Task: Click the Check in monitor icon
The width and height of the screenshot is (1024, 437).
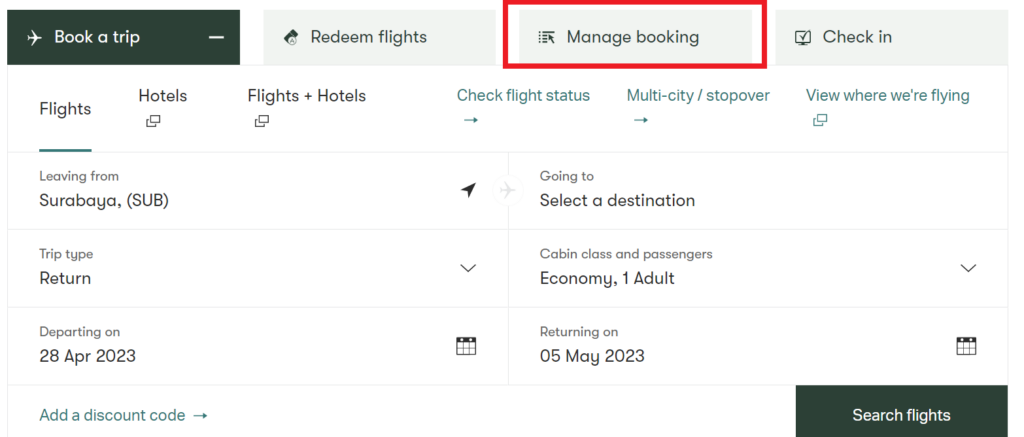Action: pyautogui.click(x=803, y=38)
